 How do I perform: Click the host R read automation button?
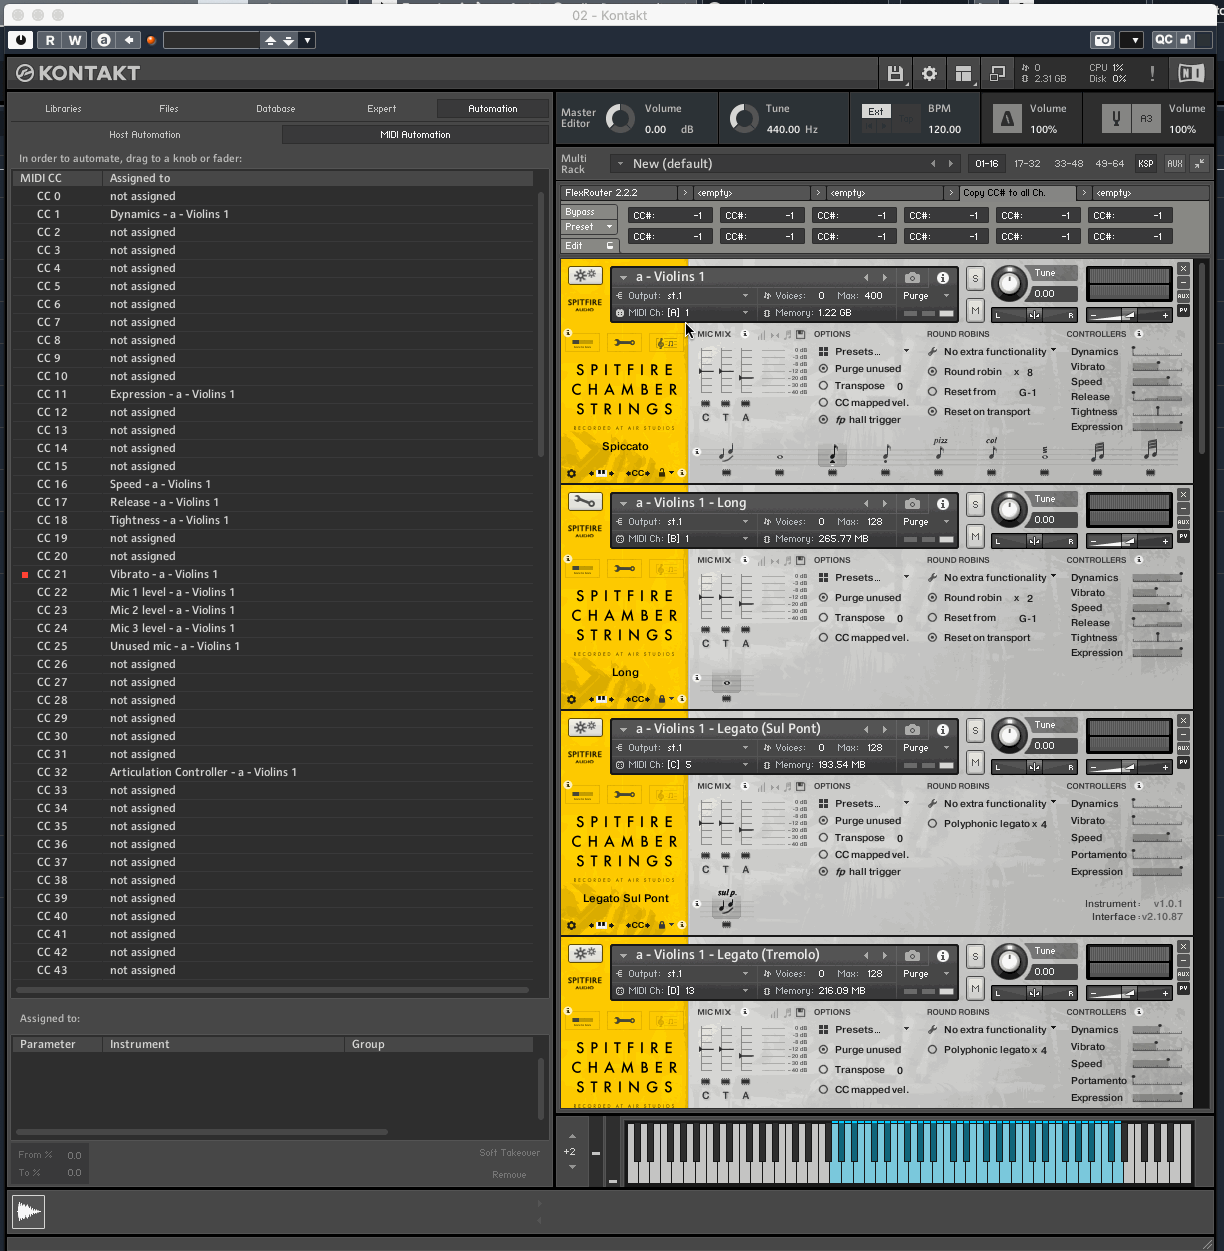point(50,40)
